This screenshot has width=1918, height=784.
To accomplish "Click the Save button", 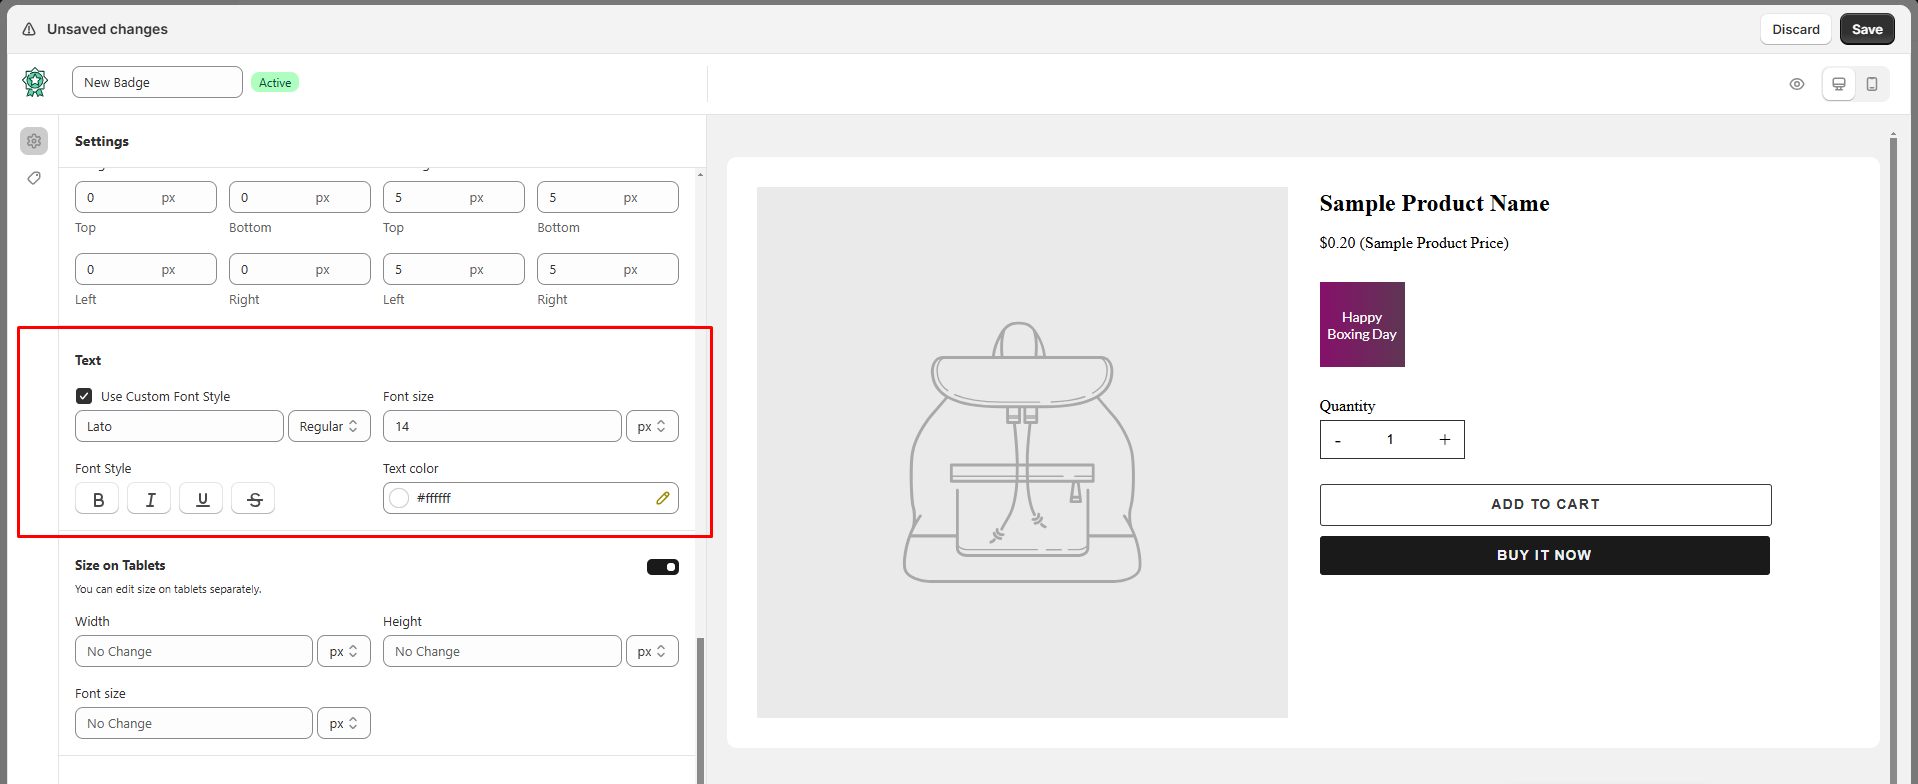I will [x=1866, y=29].
